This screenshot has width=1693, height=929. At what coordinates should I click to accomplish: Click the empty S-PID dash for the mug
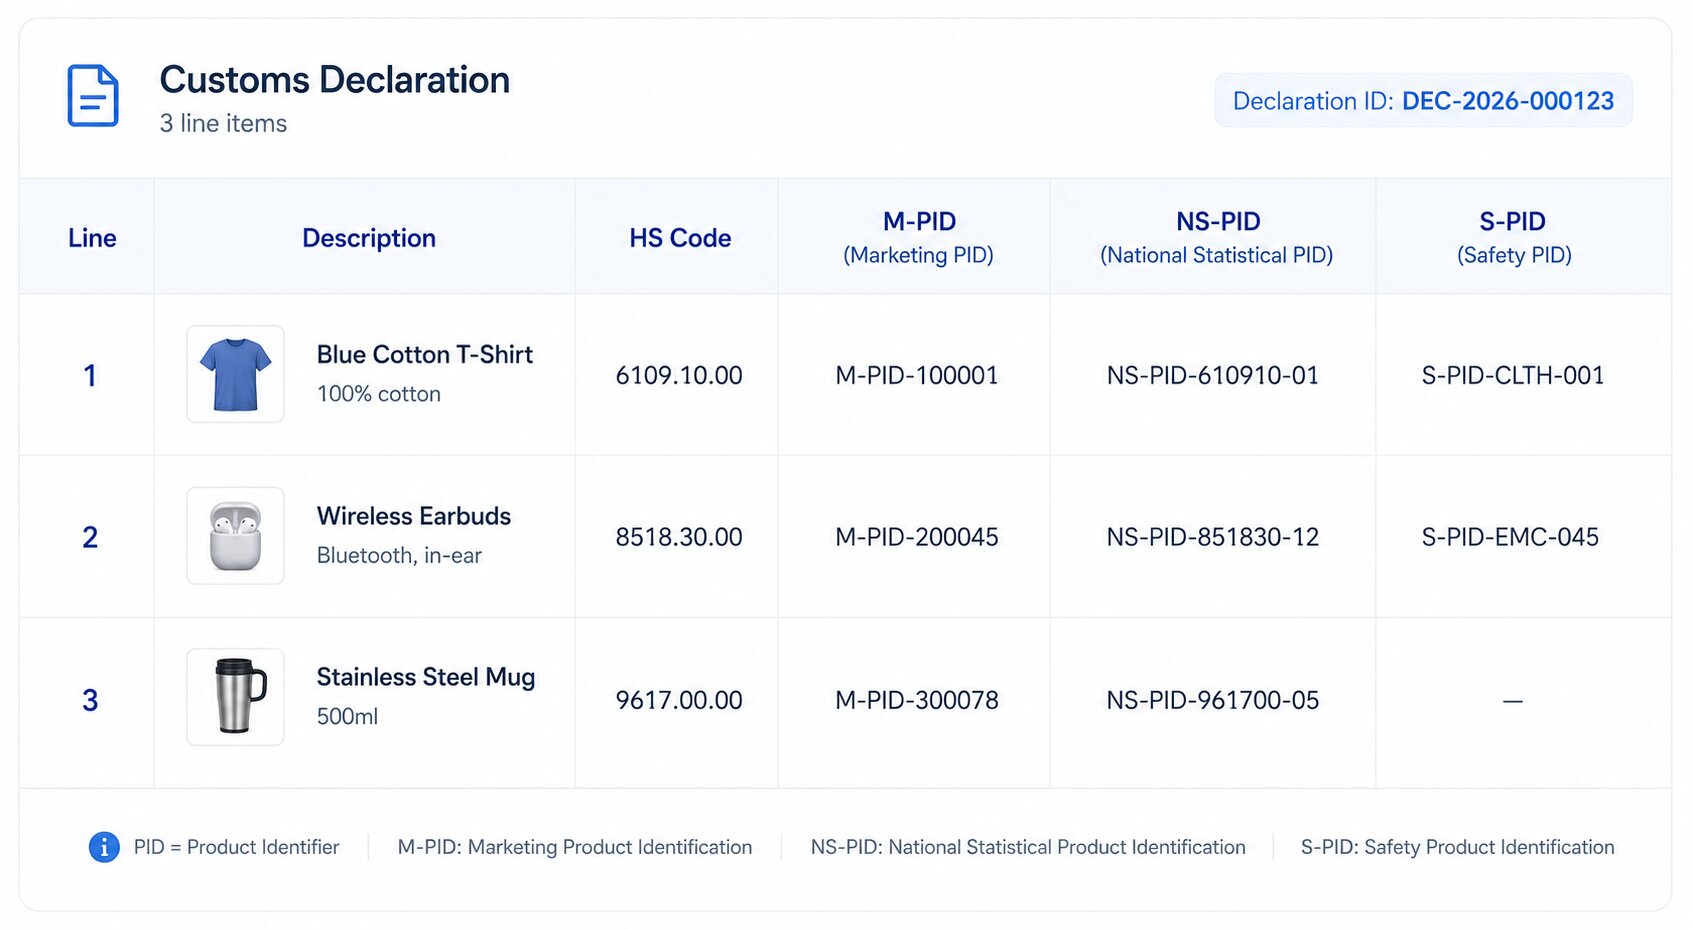pos(1513,702)
